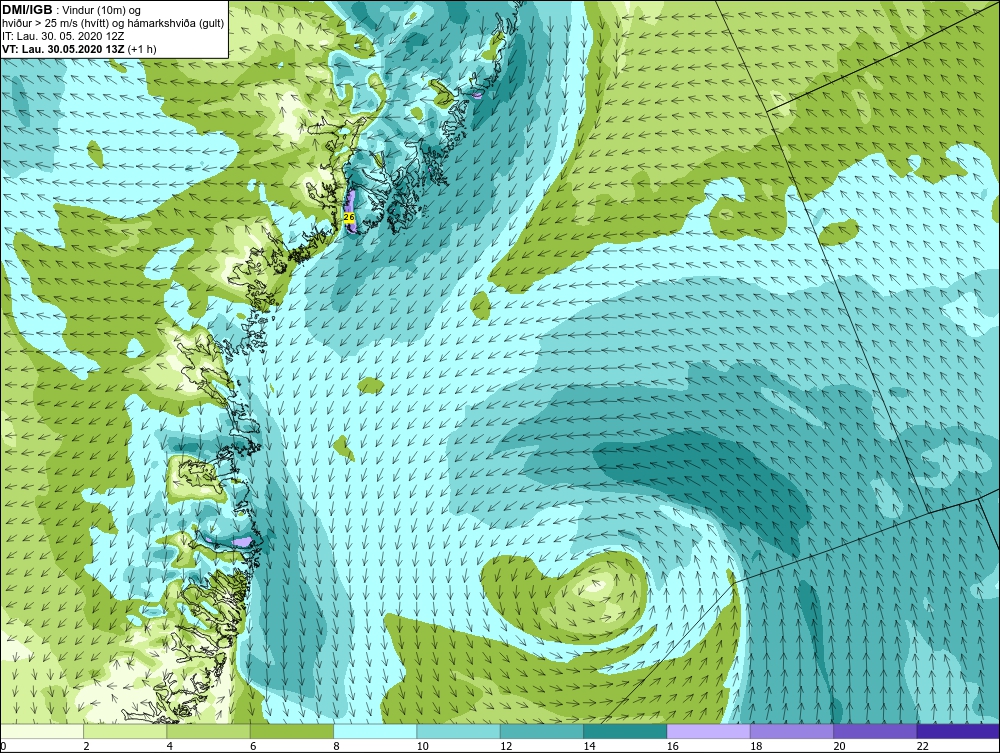
Task: Select the 8–10 m/s legend swatch
Action: (375, 731)
